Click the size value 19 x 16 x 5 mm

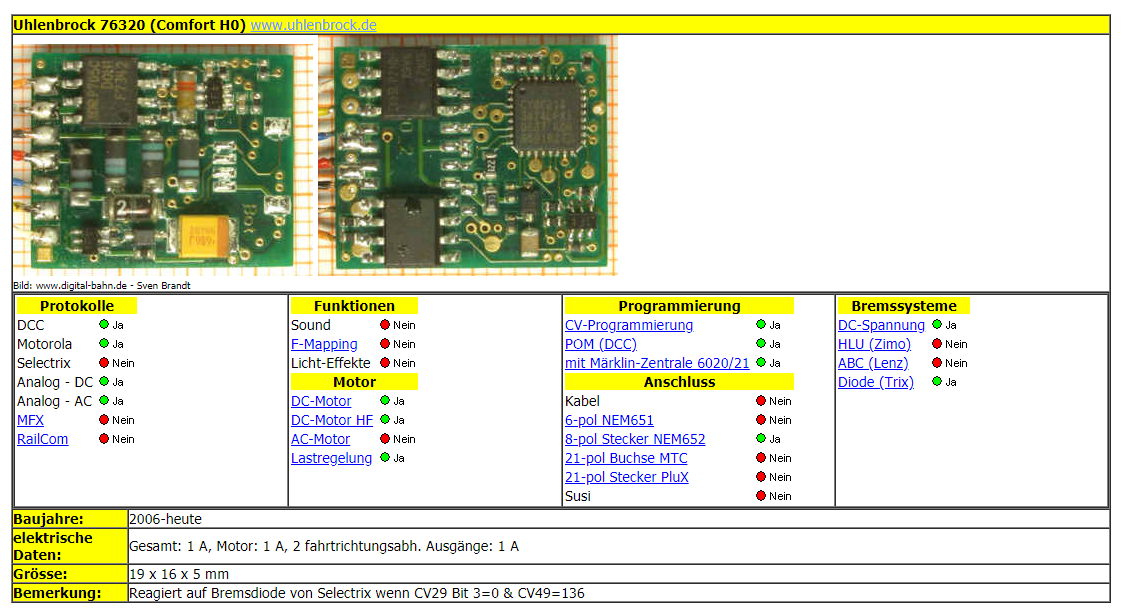pyautogui.click(x=179, y=574)
